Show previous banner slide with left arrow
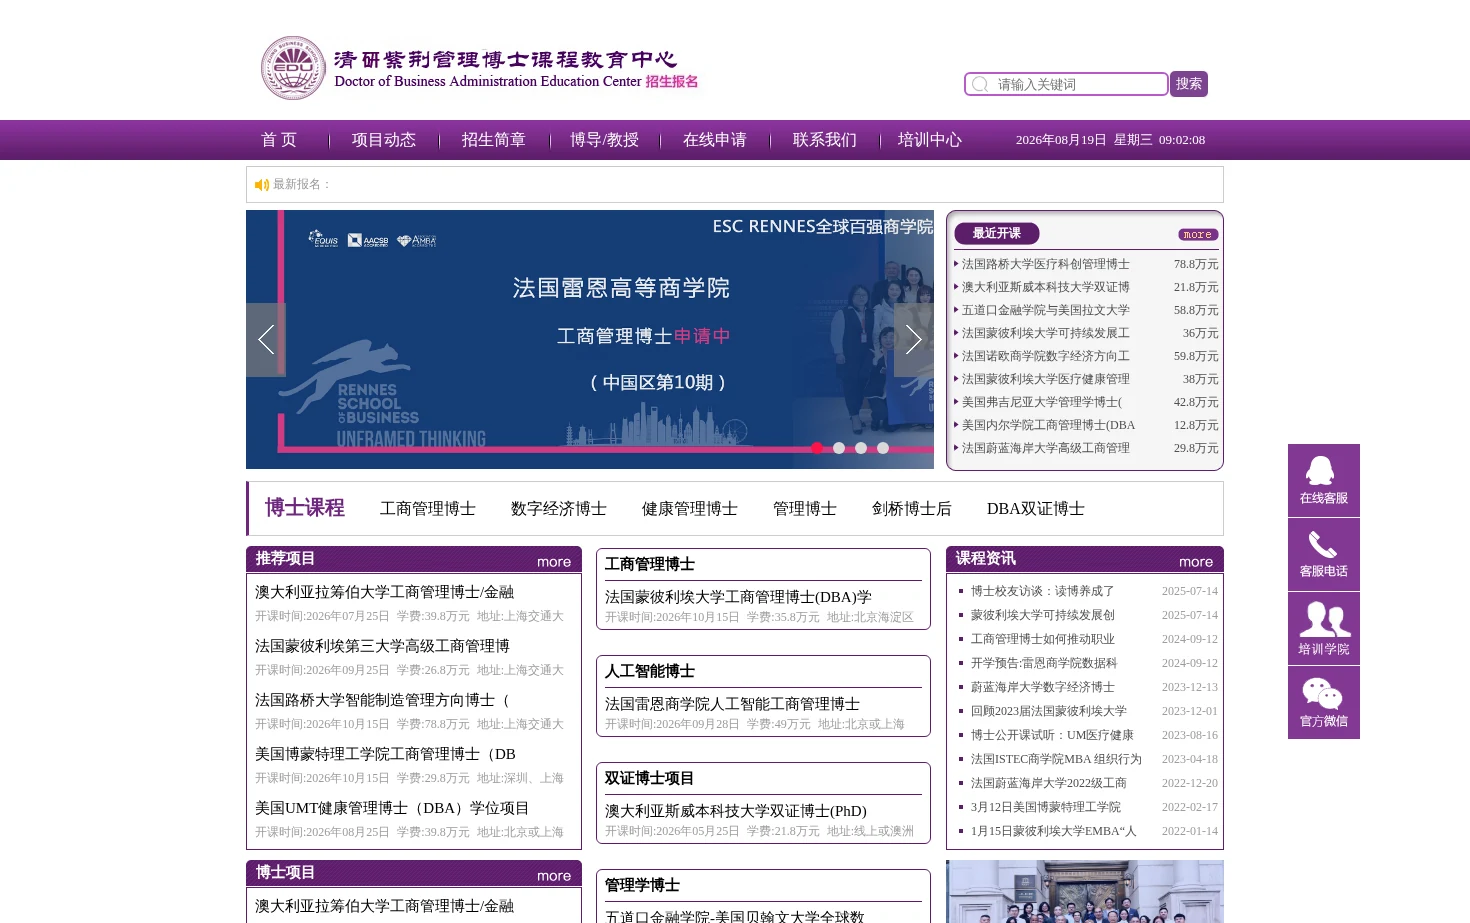 click(266, 340)
